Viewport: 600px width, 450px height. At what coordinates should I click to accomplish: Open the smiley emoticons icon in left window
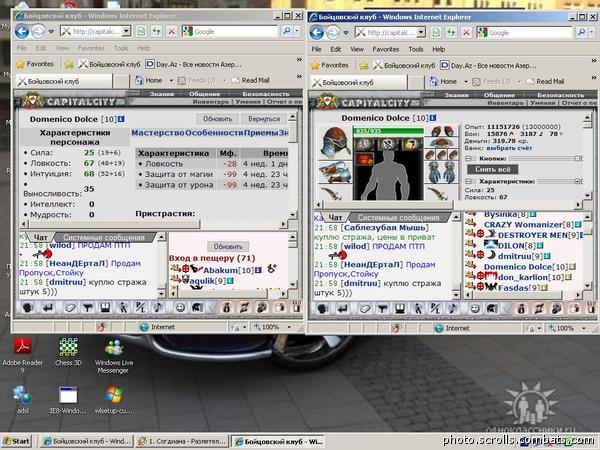pyautogui.click(x=180, y=308)
